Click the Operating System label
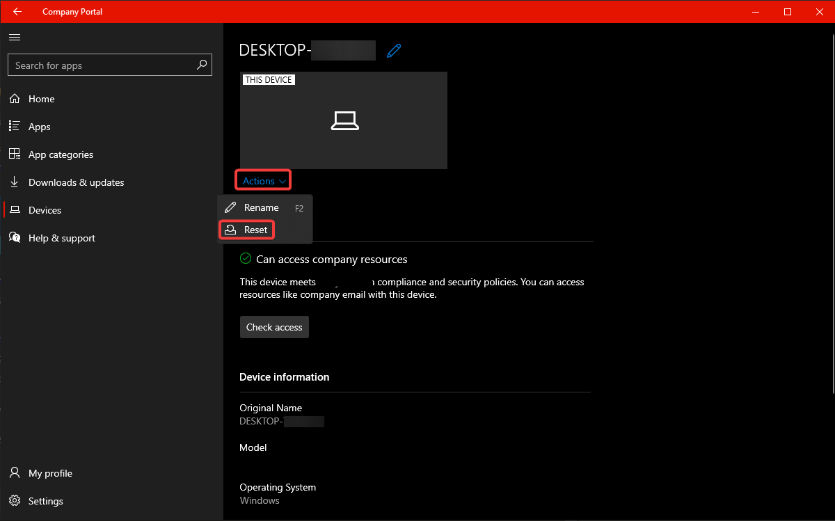Image resolution: width=835 pixels, height=521 pixels. [277, 487]
